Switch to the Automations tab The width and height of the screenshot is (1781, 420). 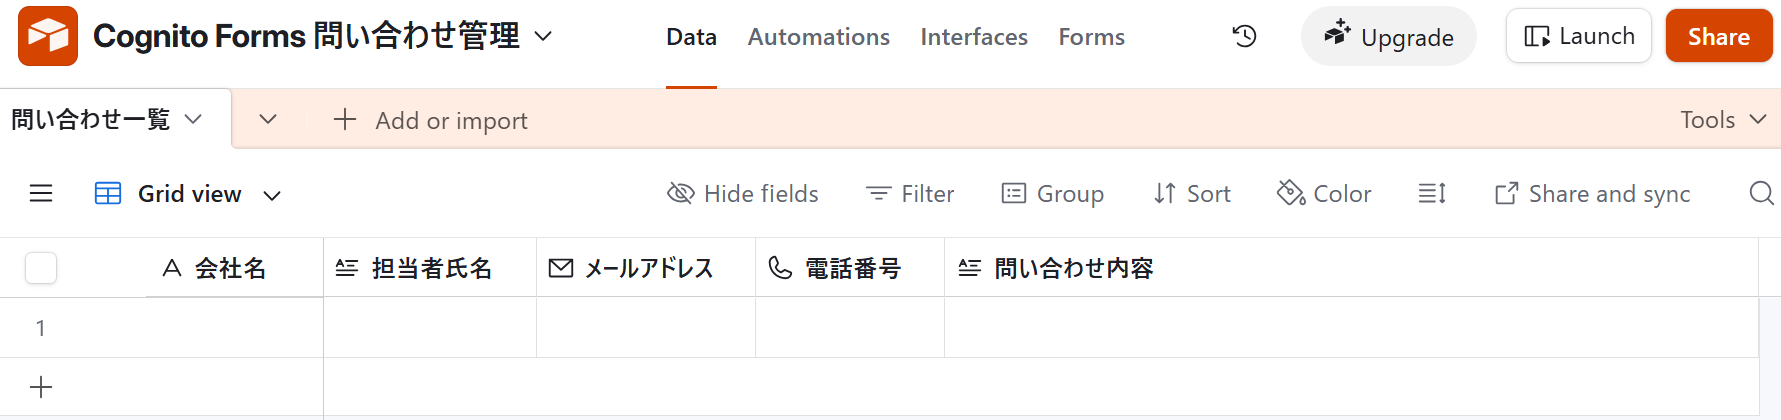tap(818, 37)
